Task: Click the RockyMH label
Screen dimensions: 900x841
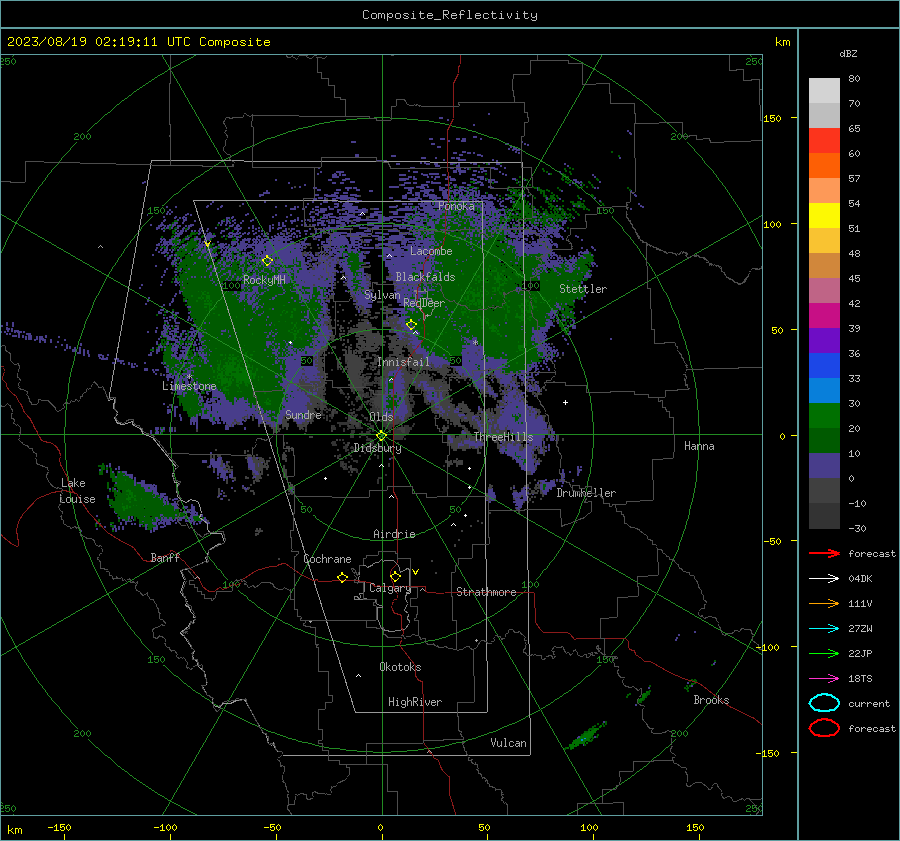Action: [264, 280]
